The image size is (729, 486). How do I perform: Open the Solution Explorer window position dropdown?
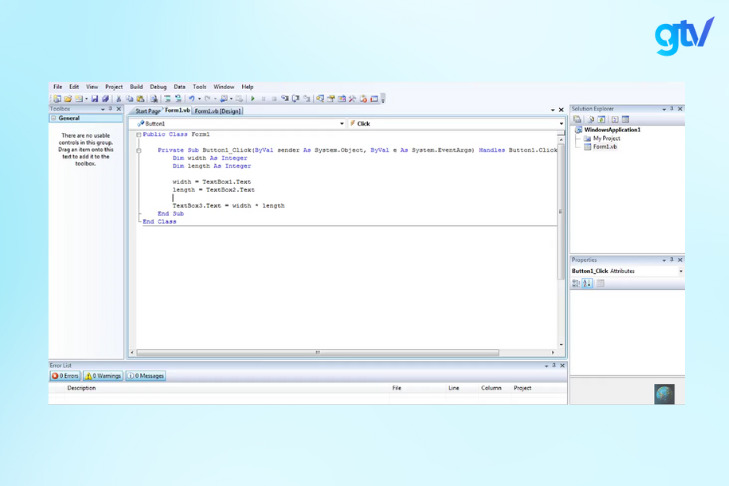click(x=664, y=109)
